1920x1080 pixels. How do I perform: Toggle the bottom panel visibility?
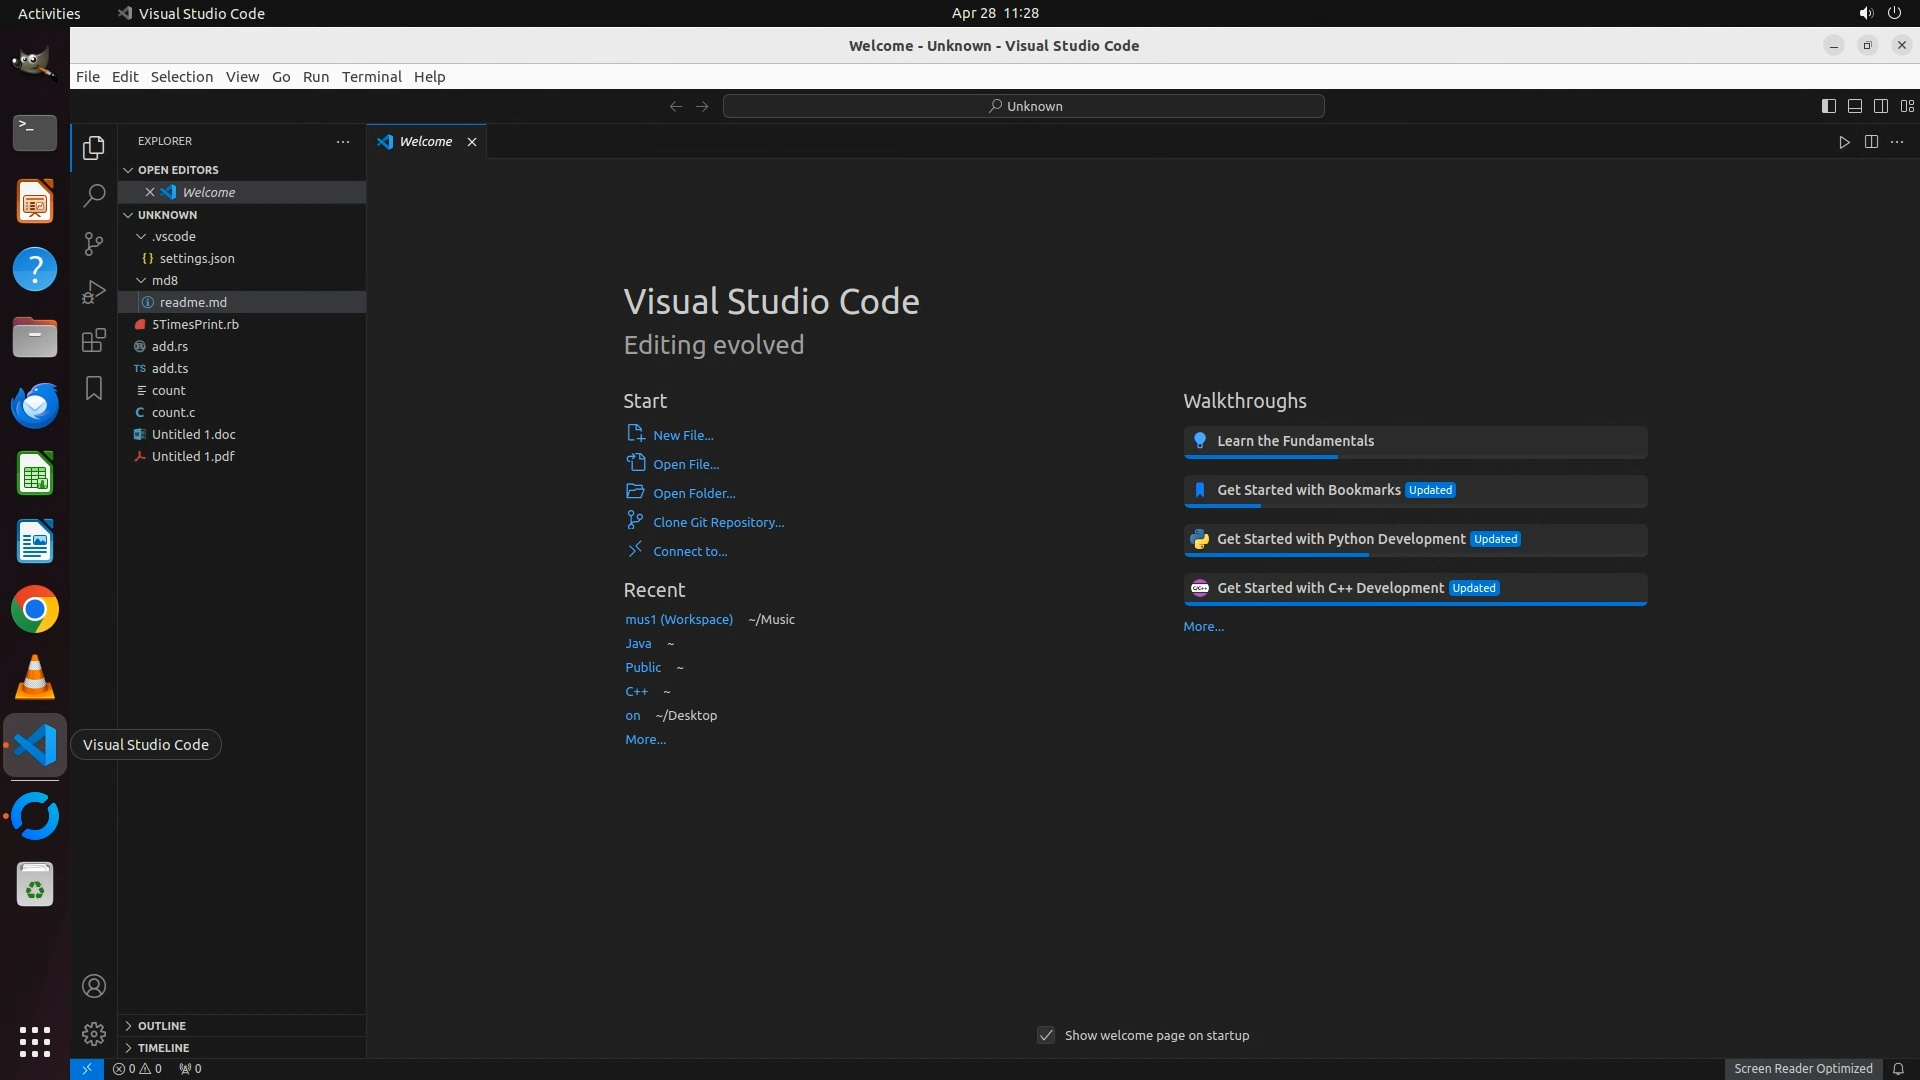point(1854,106)
